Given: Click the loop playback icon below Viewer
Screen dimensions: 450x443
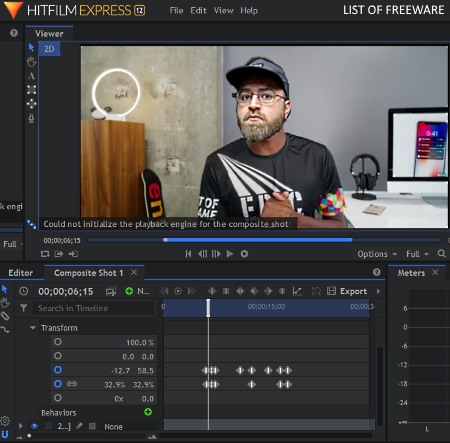Looking at the screenshot, I should pos(45,254).
